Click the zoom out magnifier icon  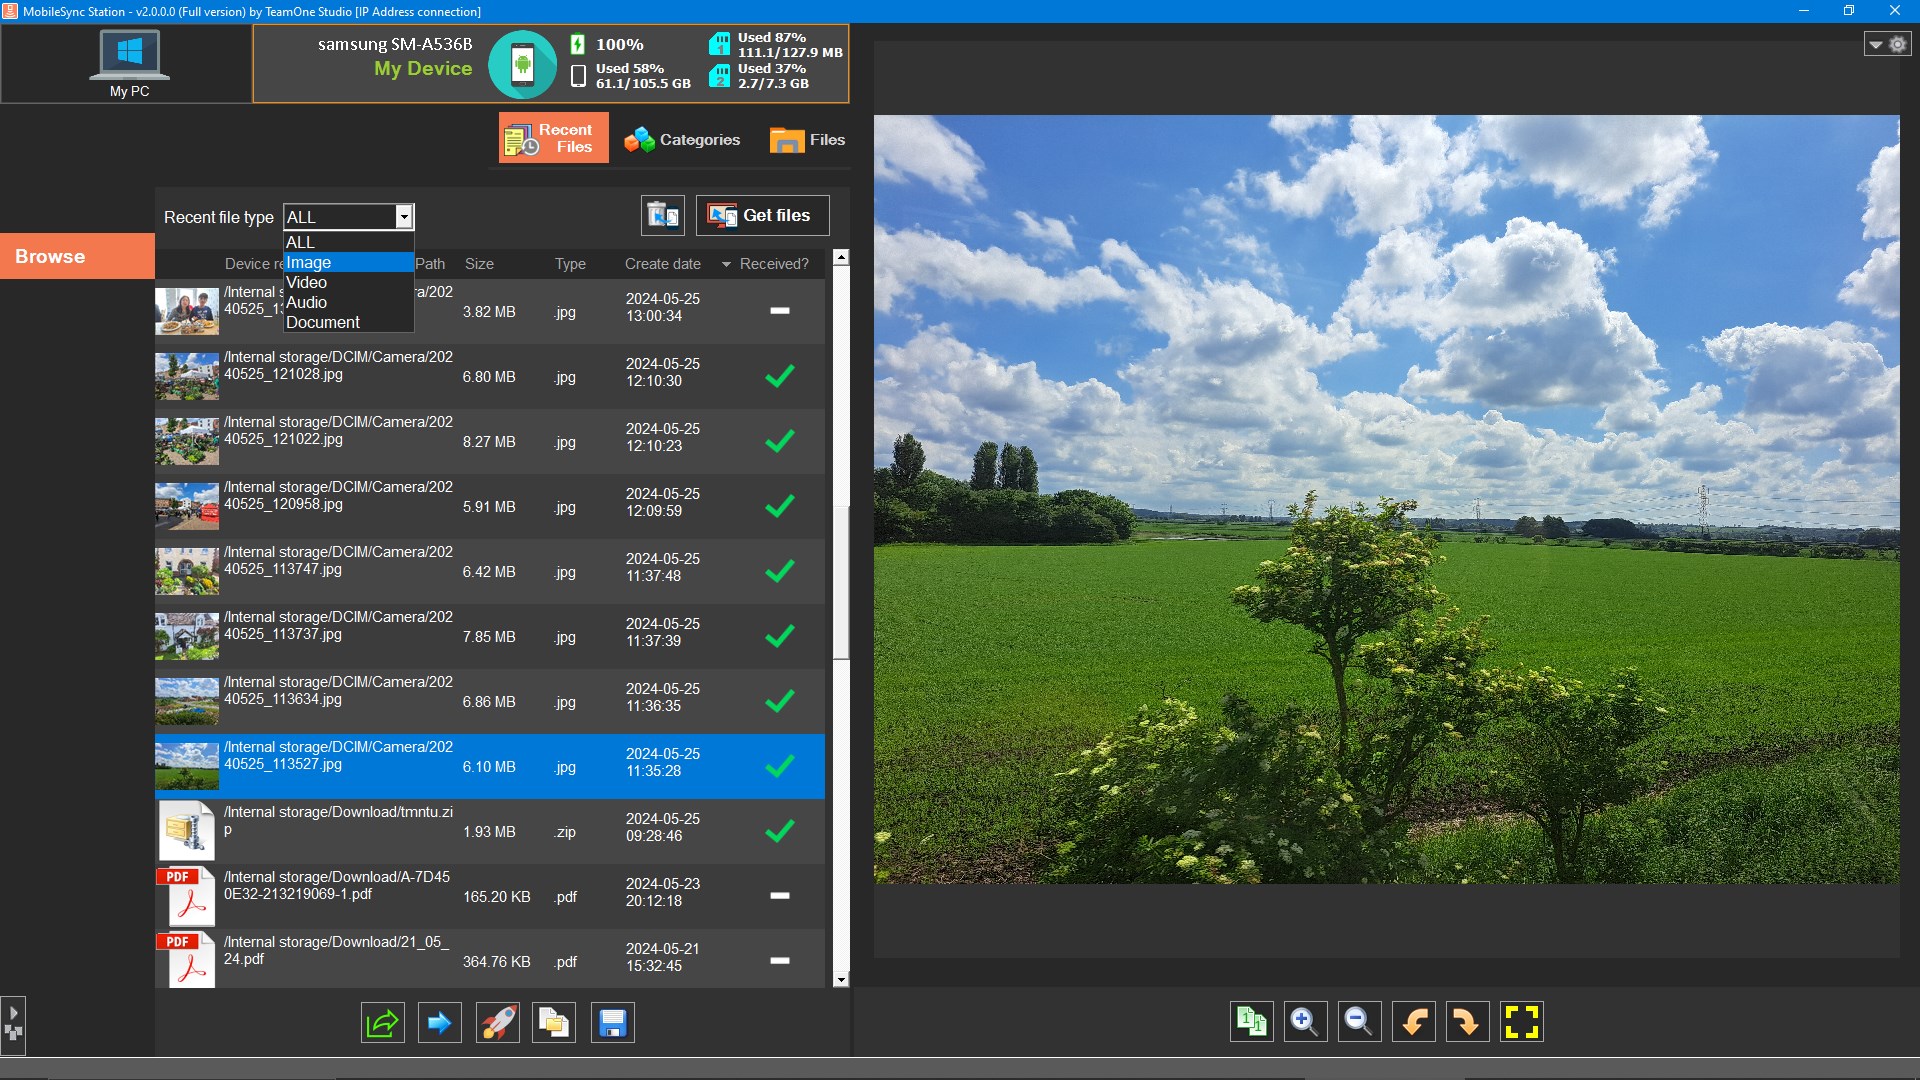(1359, 1022)
